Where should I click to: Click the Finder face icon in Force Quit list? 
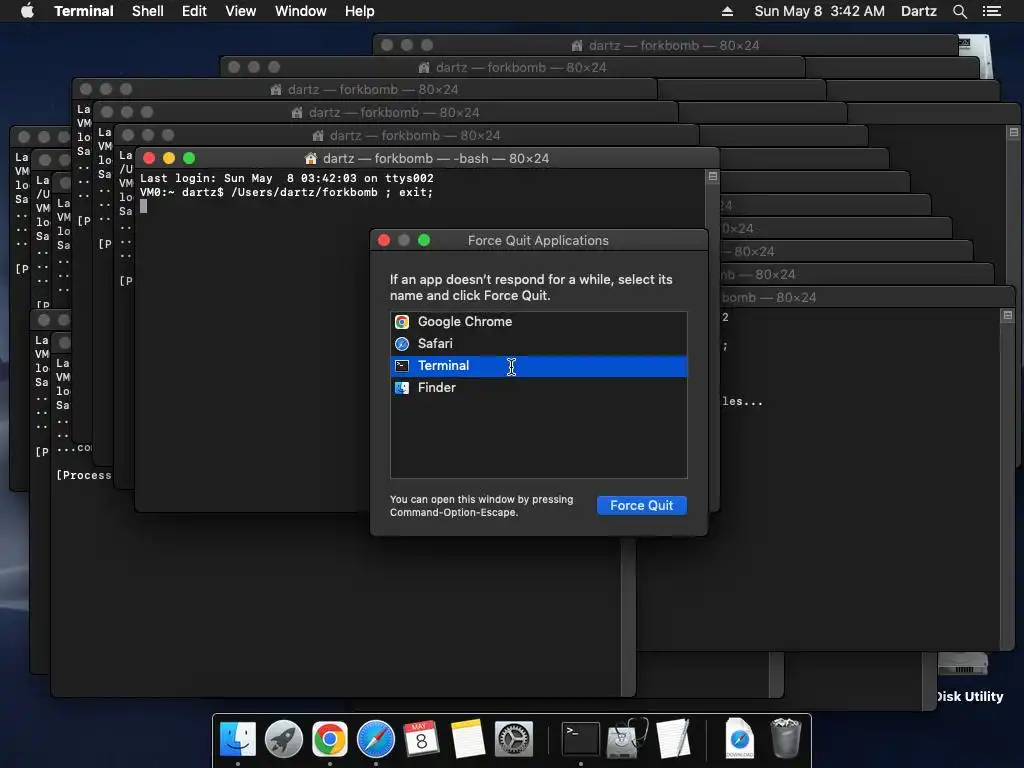coord(402,388)
